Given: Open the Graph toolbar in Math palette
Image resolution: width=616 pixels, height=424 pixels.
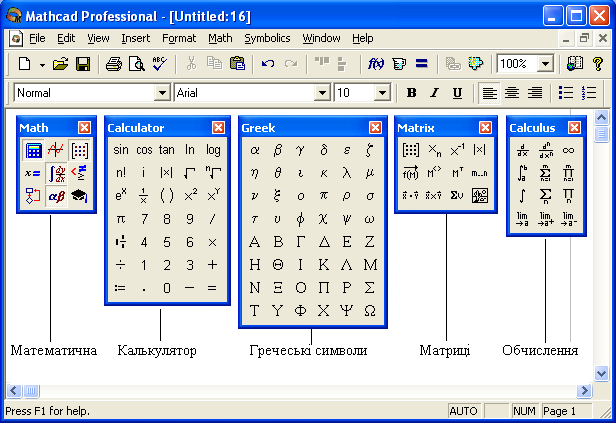Looking at the screenshot, I should (56, 150).
